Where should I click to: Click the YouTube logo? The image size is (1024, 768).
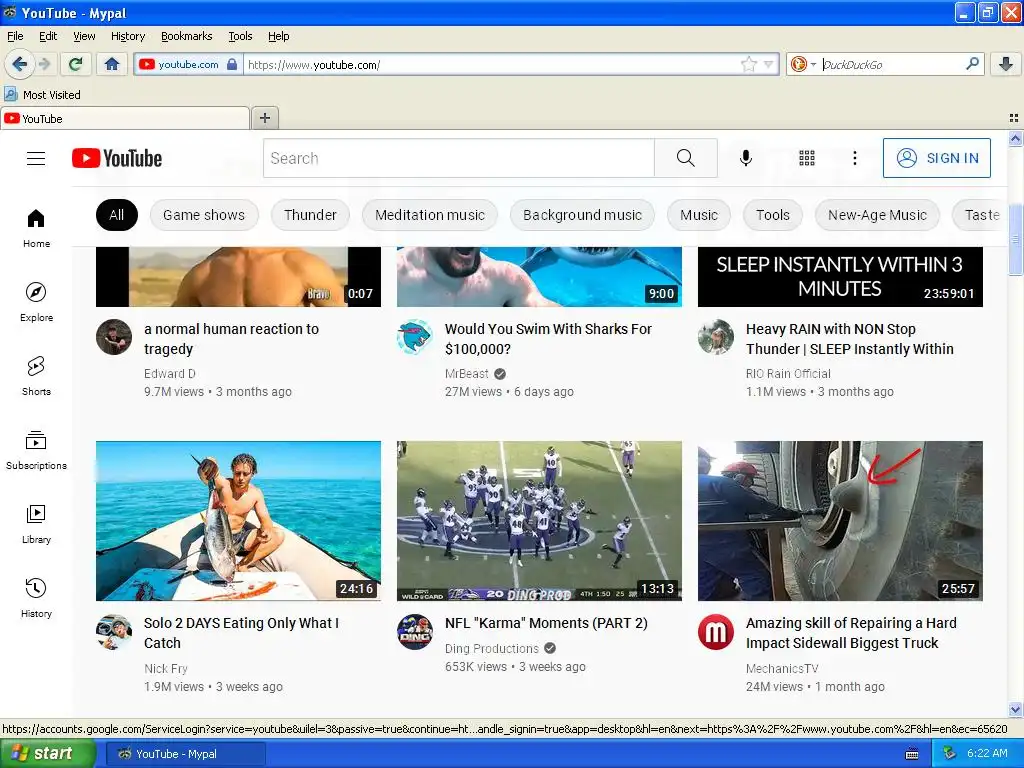pyautogui.click(x=117, y=158)
